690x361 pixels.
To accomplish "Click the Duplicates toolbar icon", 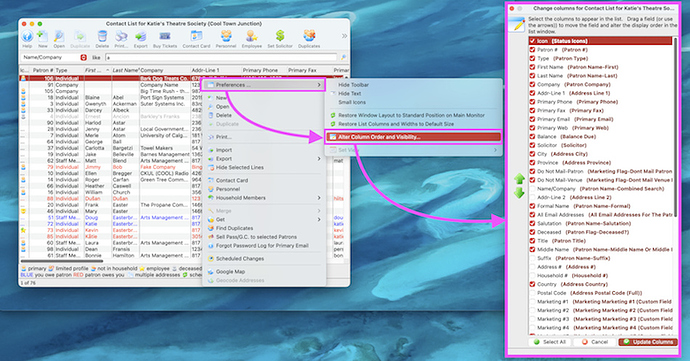I will click(309, 37).
